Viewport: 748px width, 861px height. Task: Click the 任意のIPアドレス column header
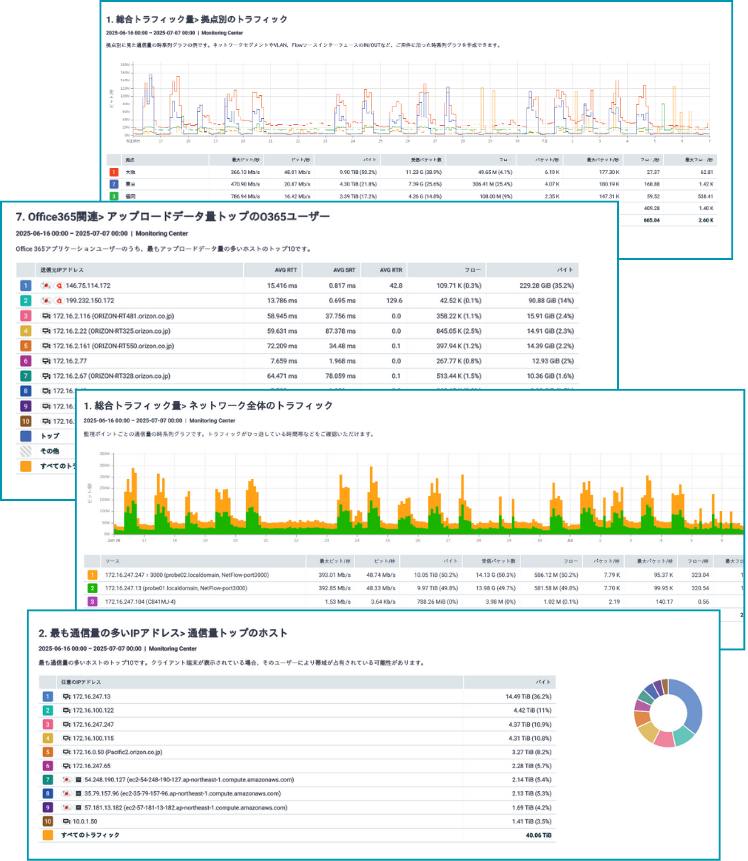pyautogui.click(x=259, y=682)
